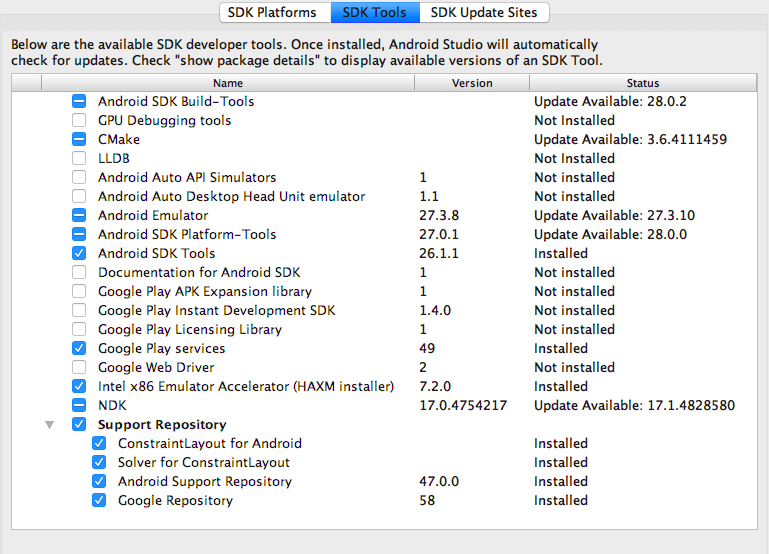The image size is (769, 554).
Task: Select the SDK Tools tab
Action: [375, 12]
